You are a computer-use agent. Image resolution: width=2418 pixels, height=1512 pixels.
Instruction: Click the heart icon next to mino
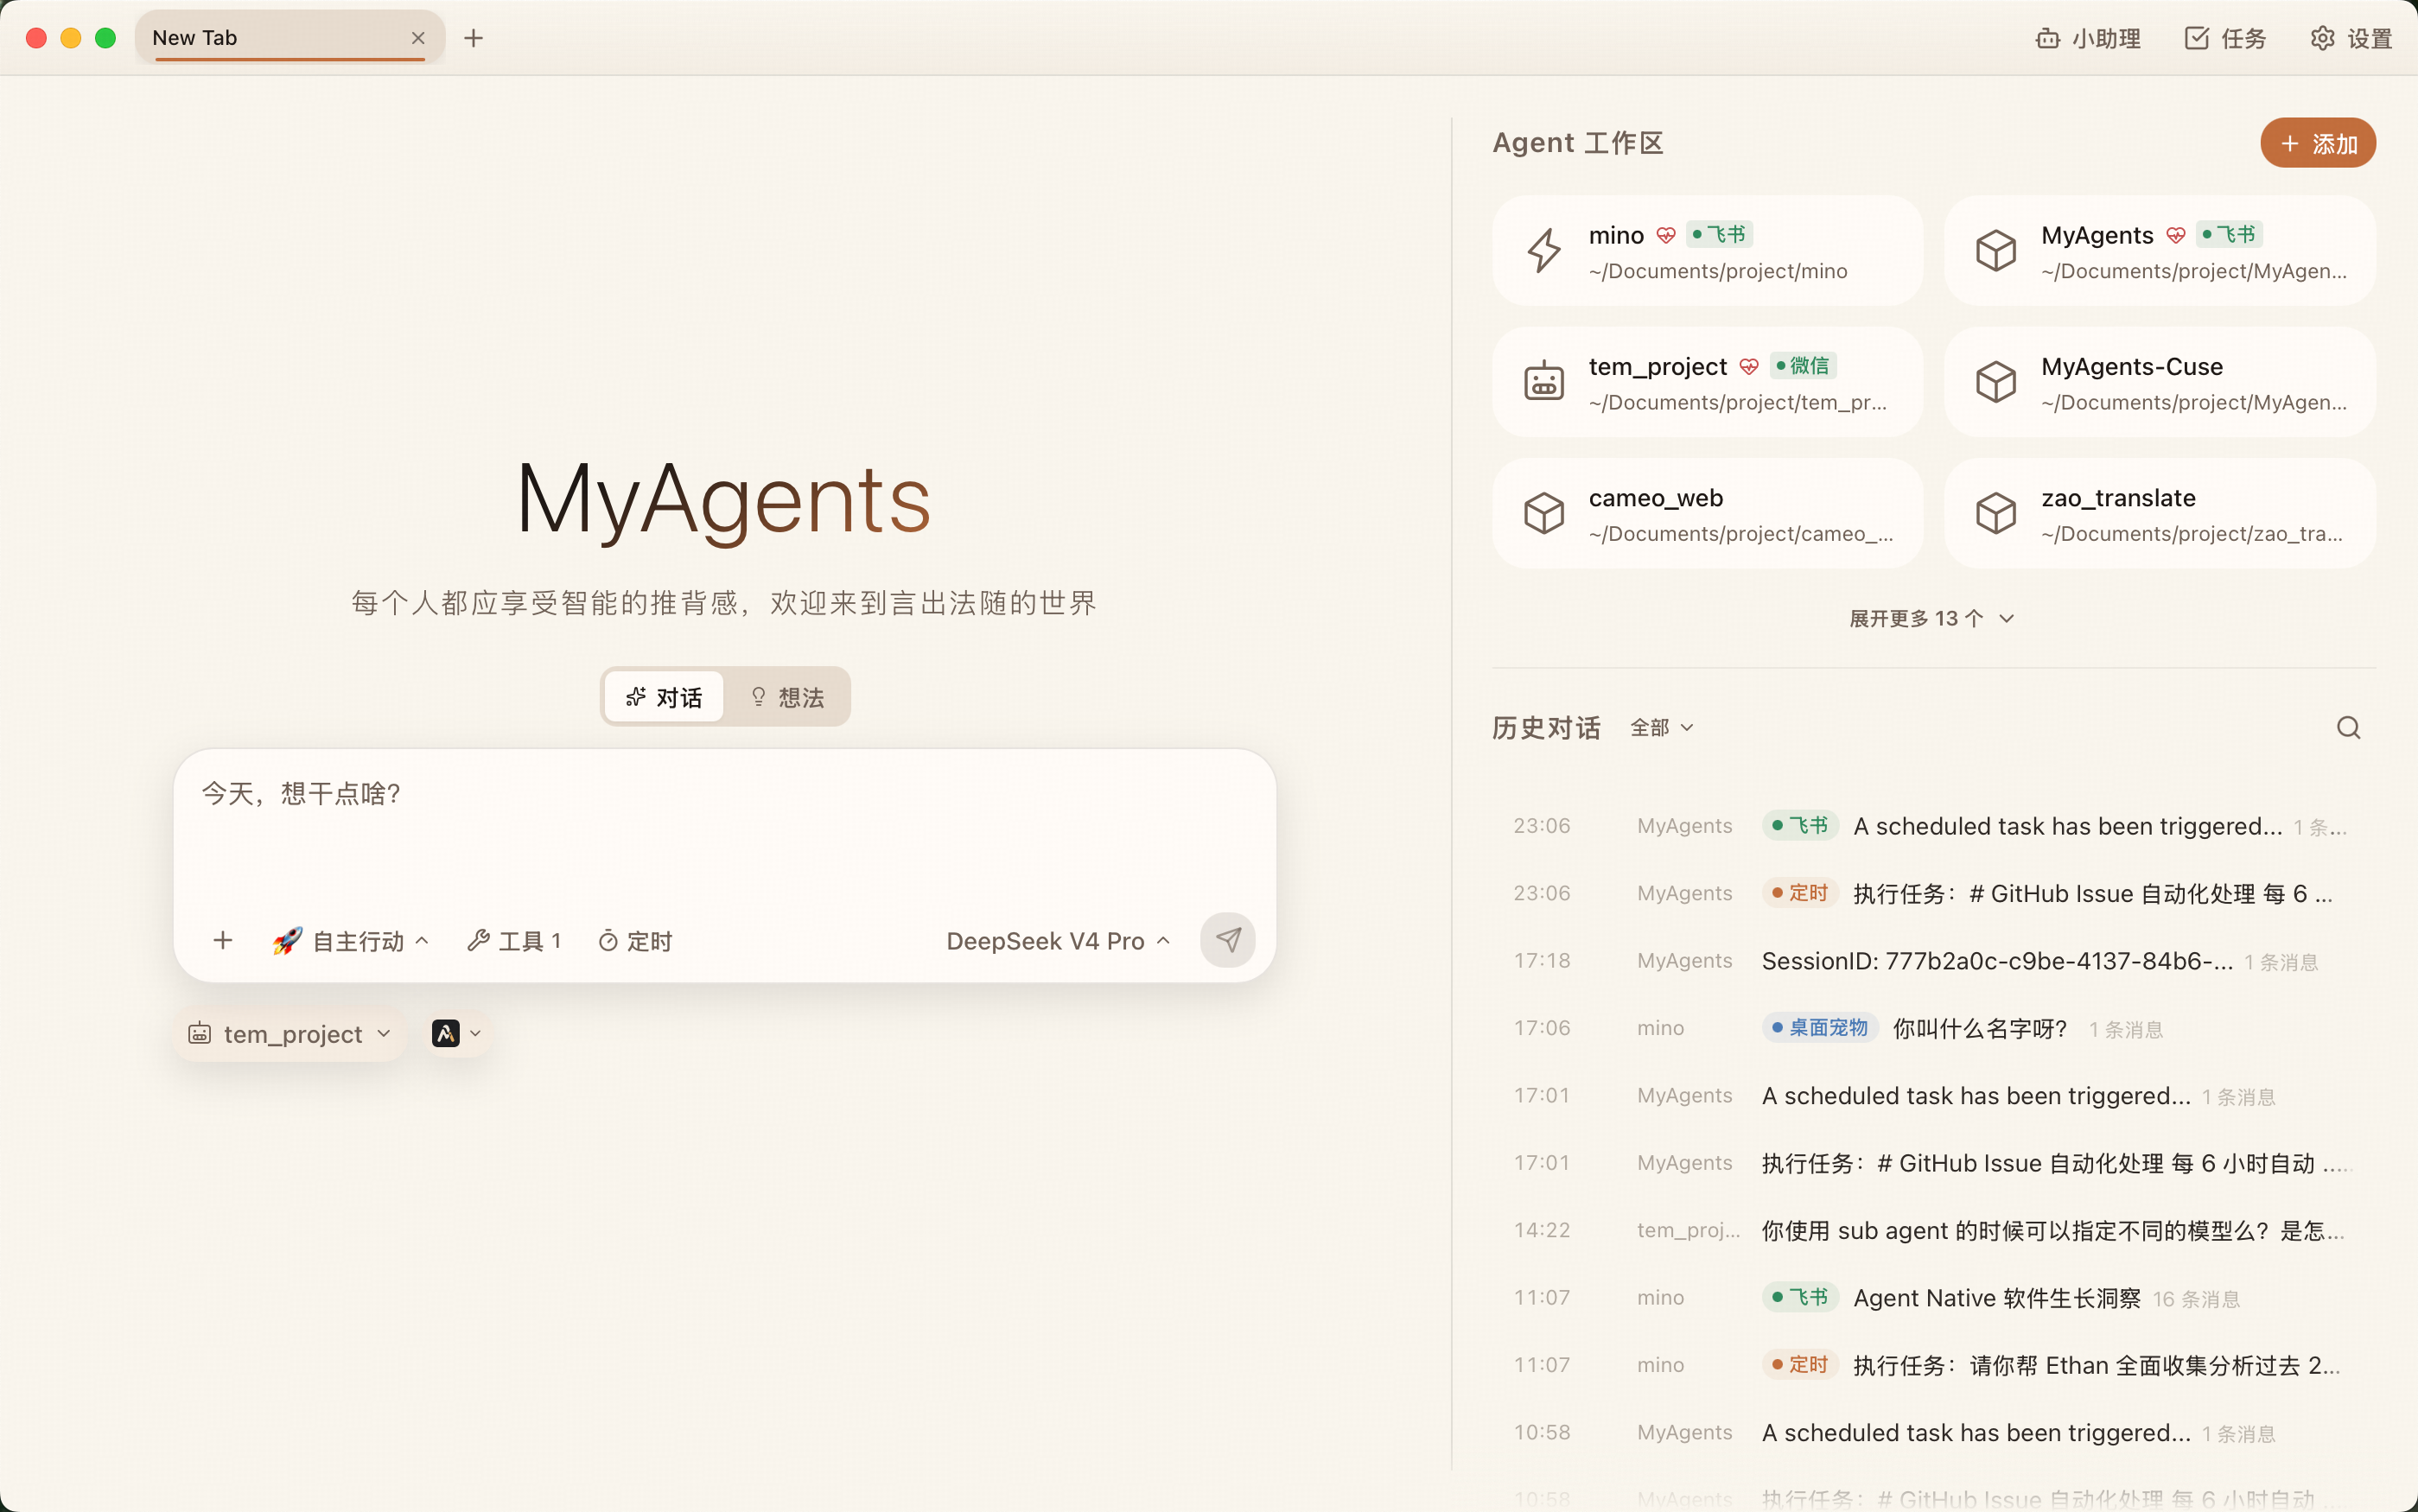[x=1665, y=235]
